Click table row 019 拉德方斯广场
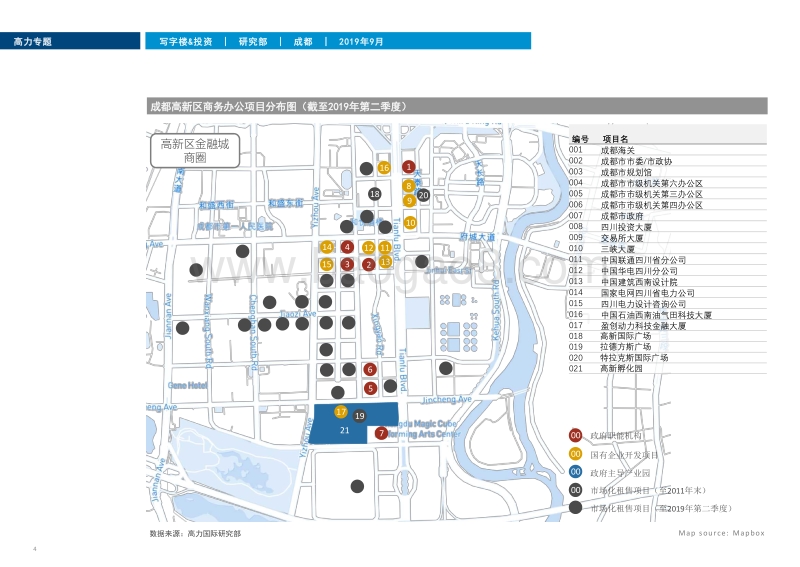 (x=667, y=347)
